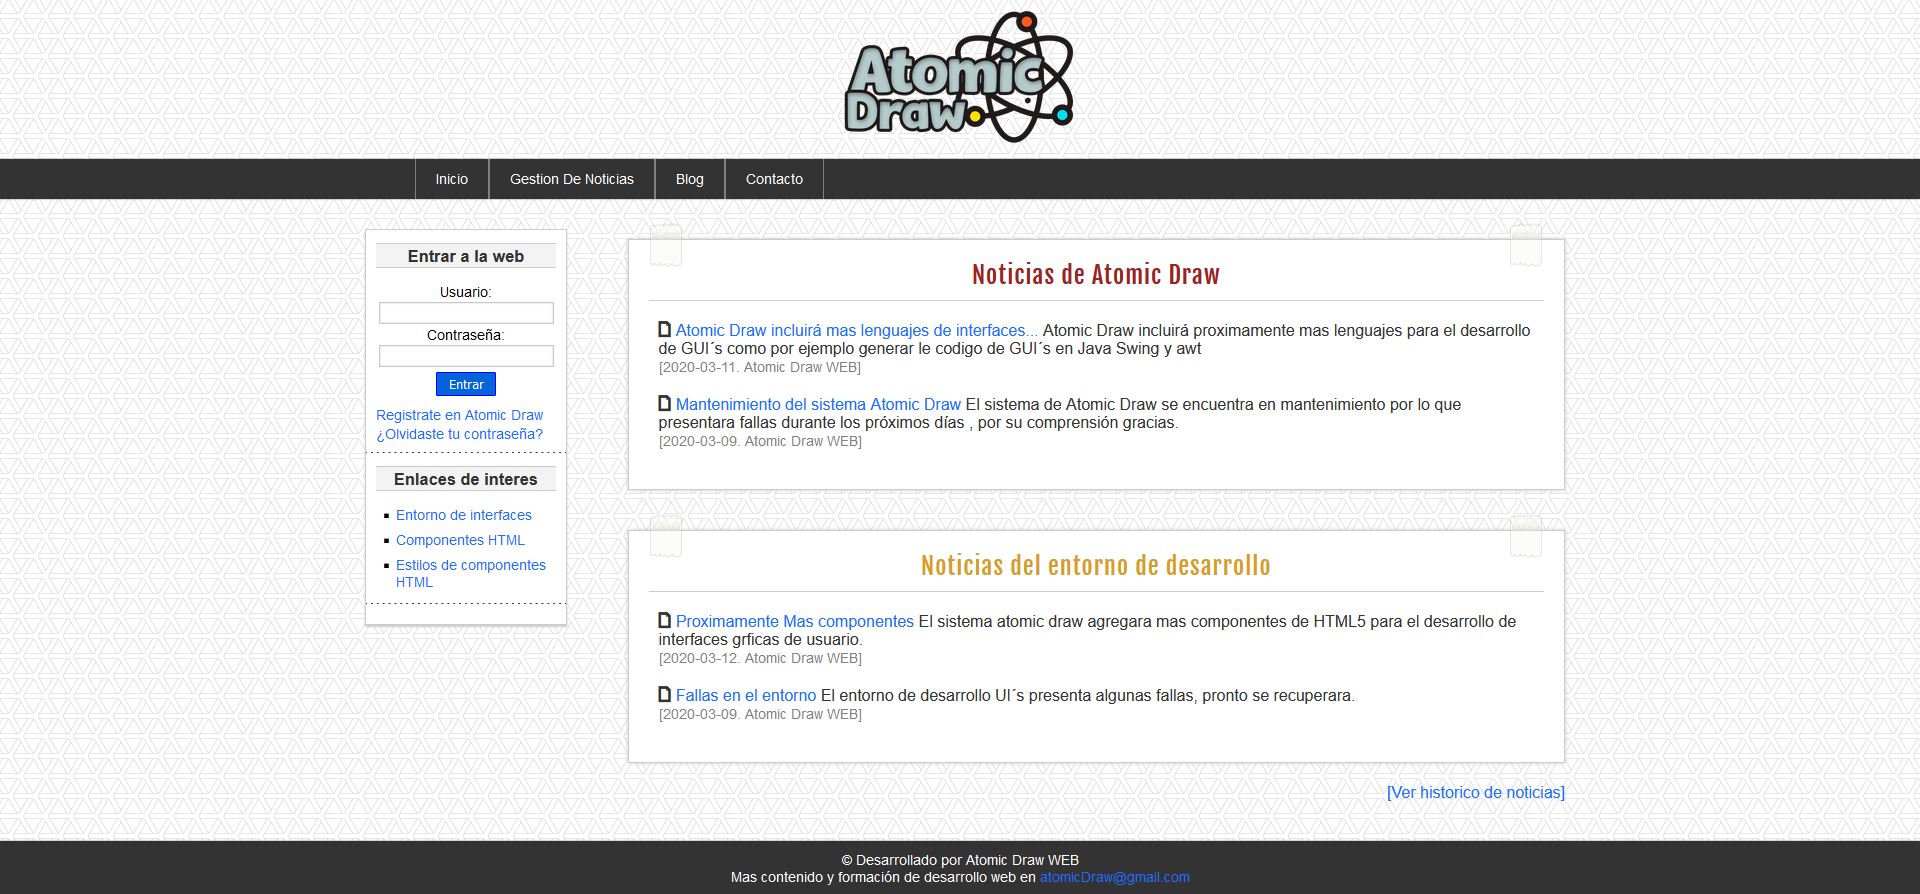Read 'Atomic Draw incluirá mas lenguajes de interfaces...' news
The width and height of the screenshot is (1920, 894).
pos(857,330)
